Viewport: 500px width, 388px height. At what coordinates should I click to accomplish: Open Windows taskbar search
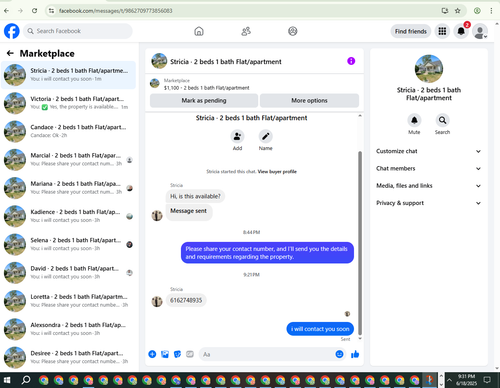[x=26, y=380]
